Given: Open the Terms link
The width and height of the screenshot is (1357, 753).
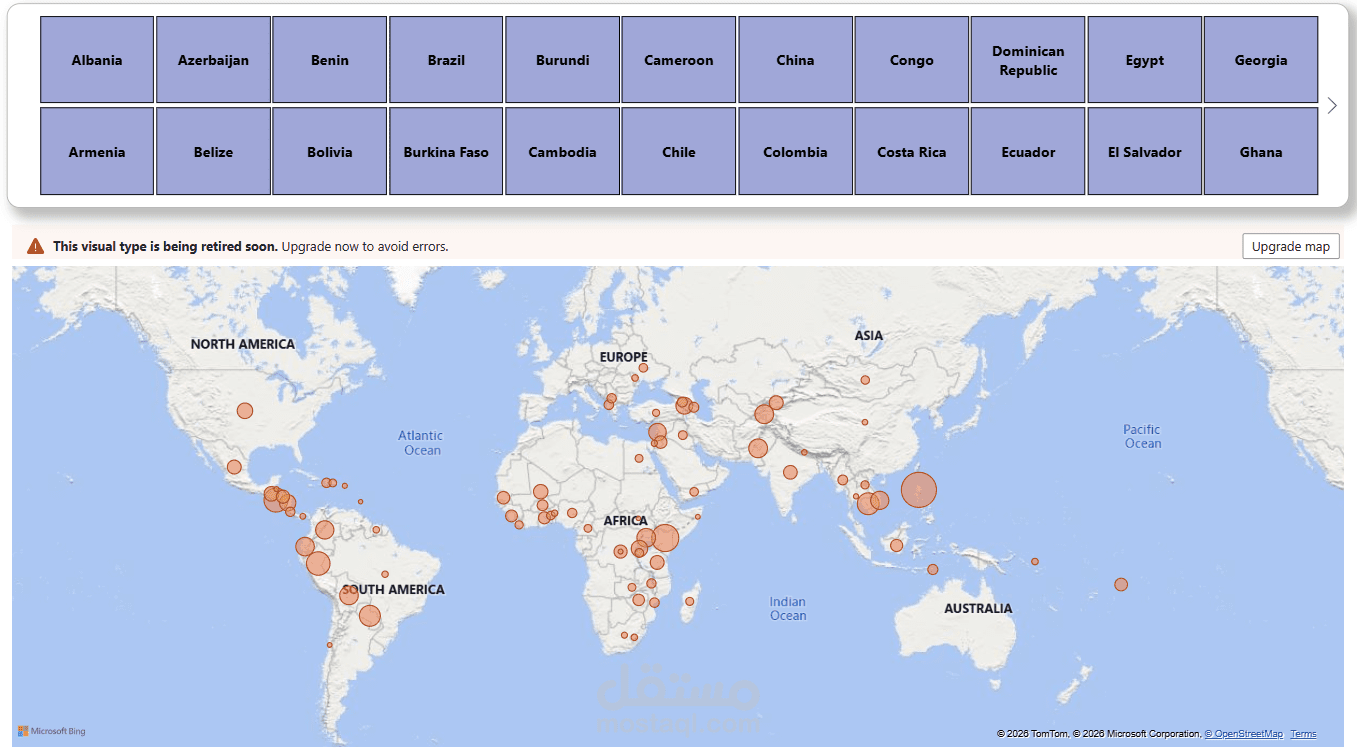Looking at the screenshot, I should click(x=1303, y=734).
